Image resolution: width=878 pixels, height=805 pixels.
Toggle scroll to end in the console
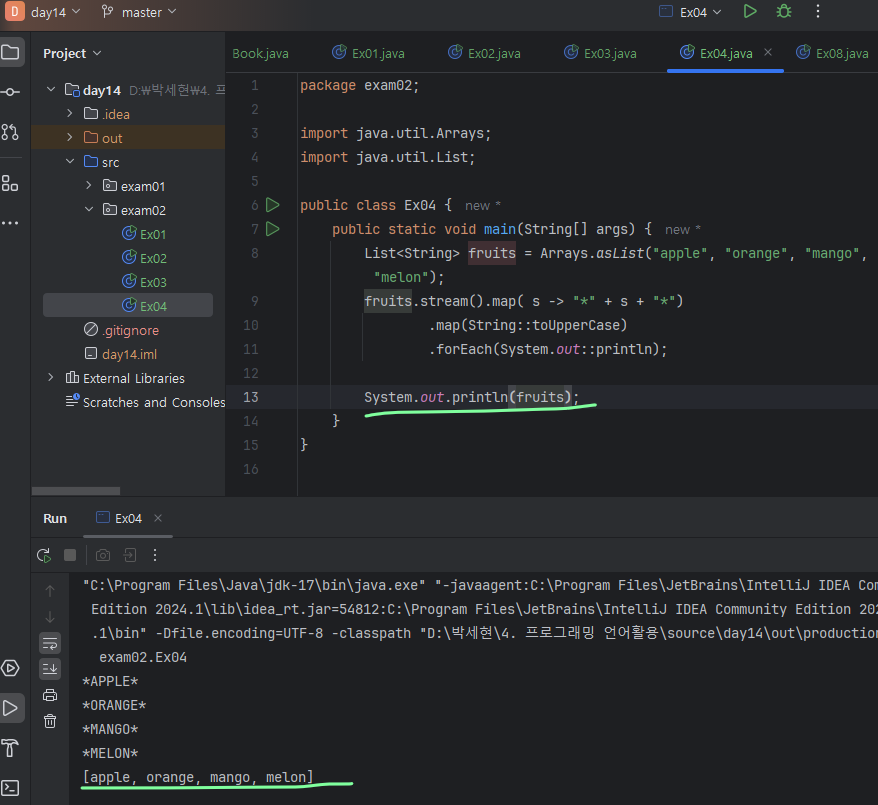coord(50,668)
